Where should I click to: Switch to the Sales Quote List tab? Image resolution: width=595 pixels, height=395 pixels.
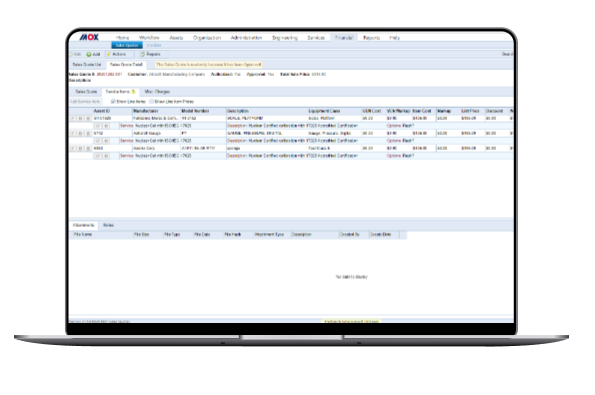tap(87, 65)
